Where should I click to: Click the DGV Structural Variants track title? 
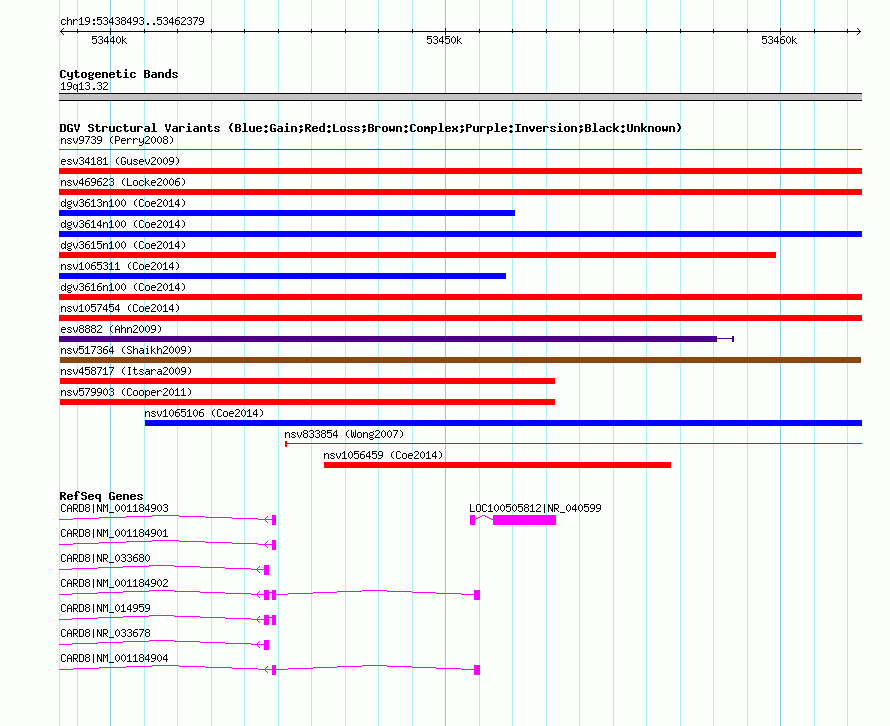point(371,128)
